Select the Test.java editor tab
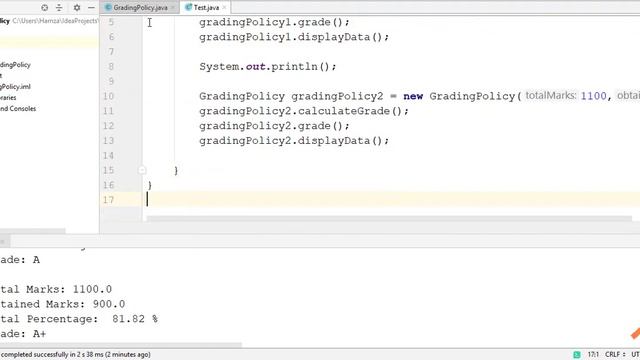 pyautogui.click(x=206, y=7)
